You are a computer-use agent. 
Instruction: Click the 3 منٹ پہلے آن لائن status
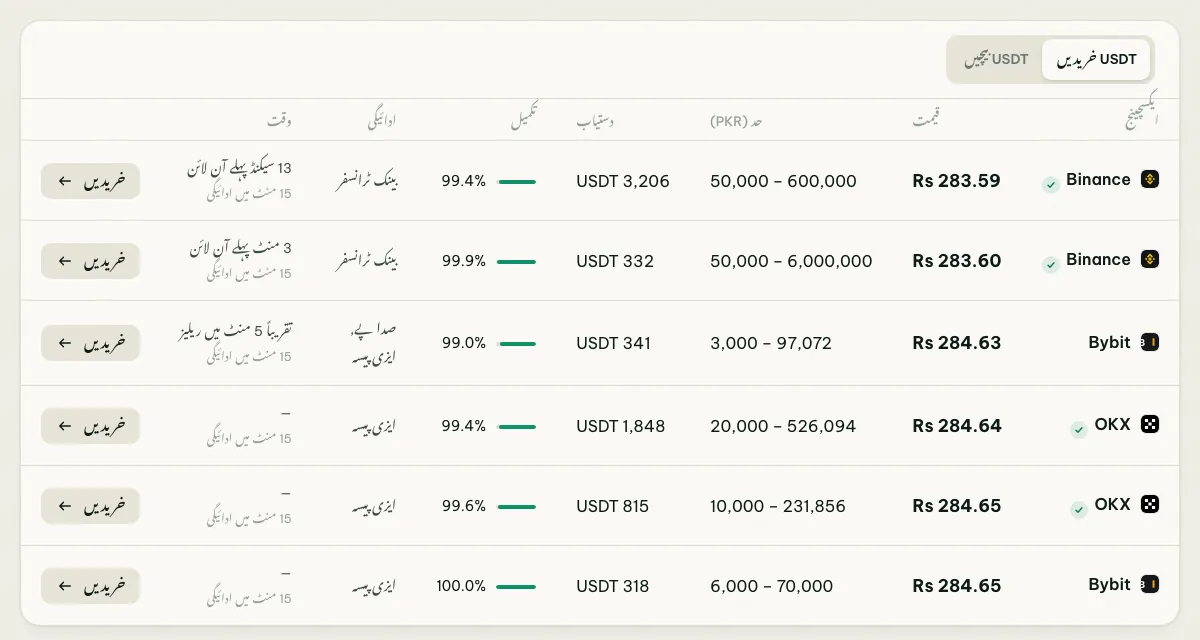pyautogui.click(x=239, y=250)
